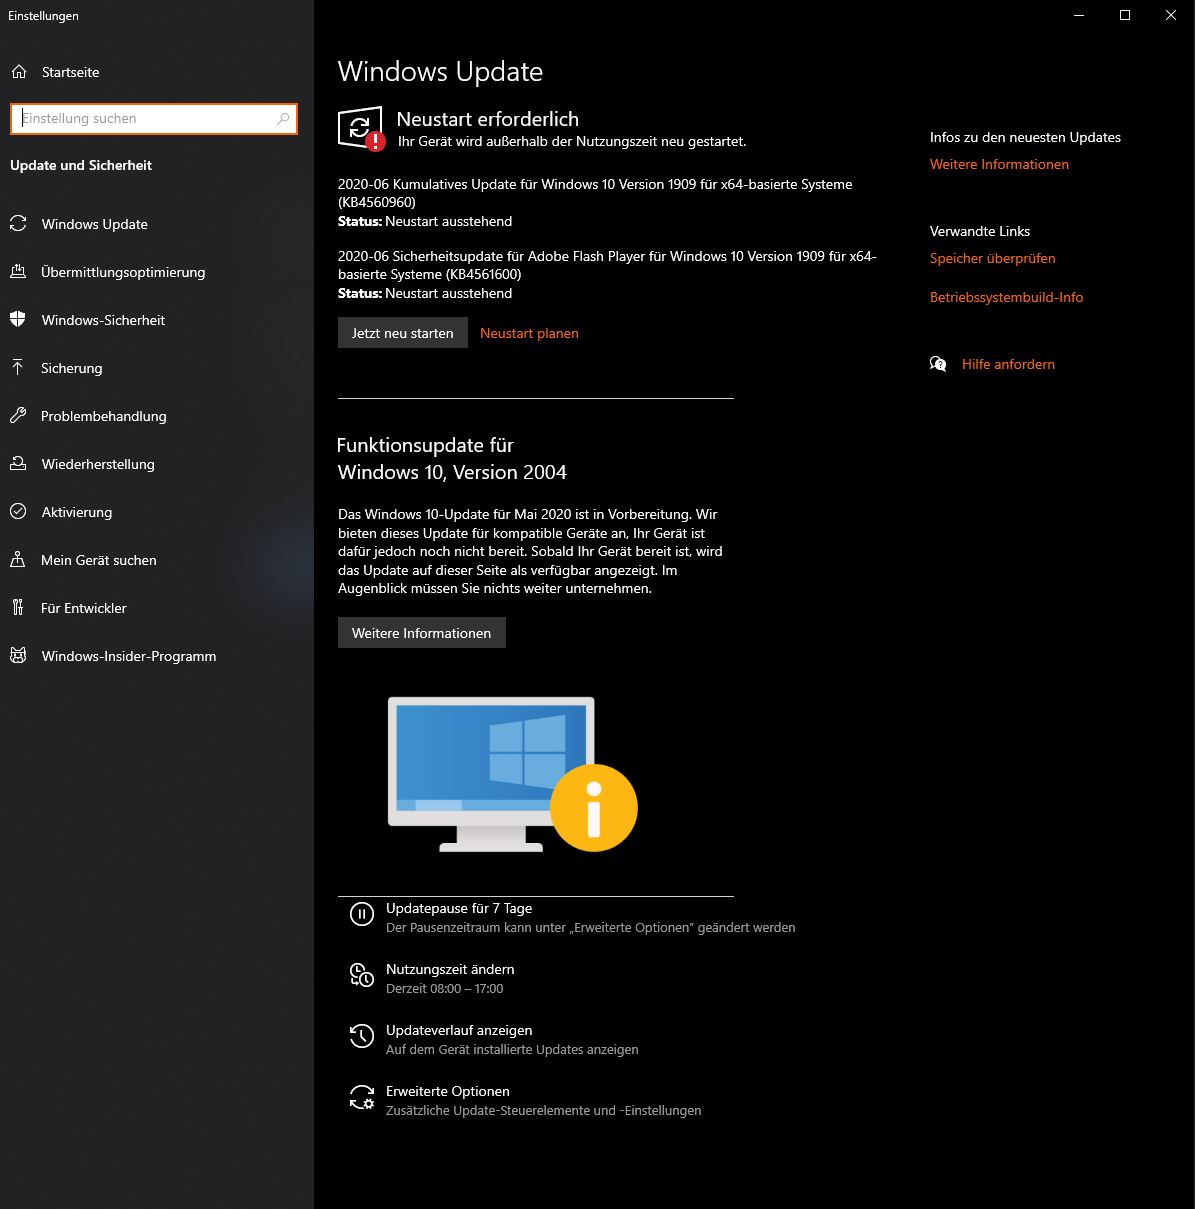Screen dimensions: 1195x1209
Task: Click the search magnifier icon in search box
Action: [283, 118]
